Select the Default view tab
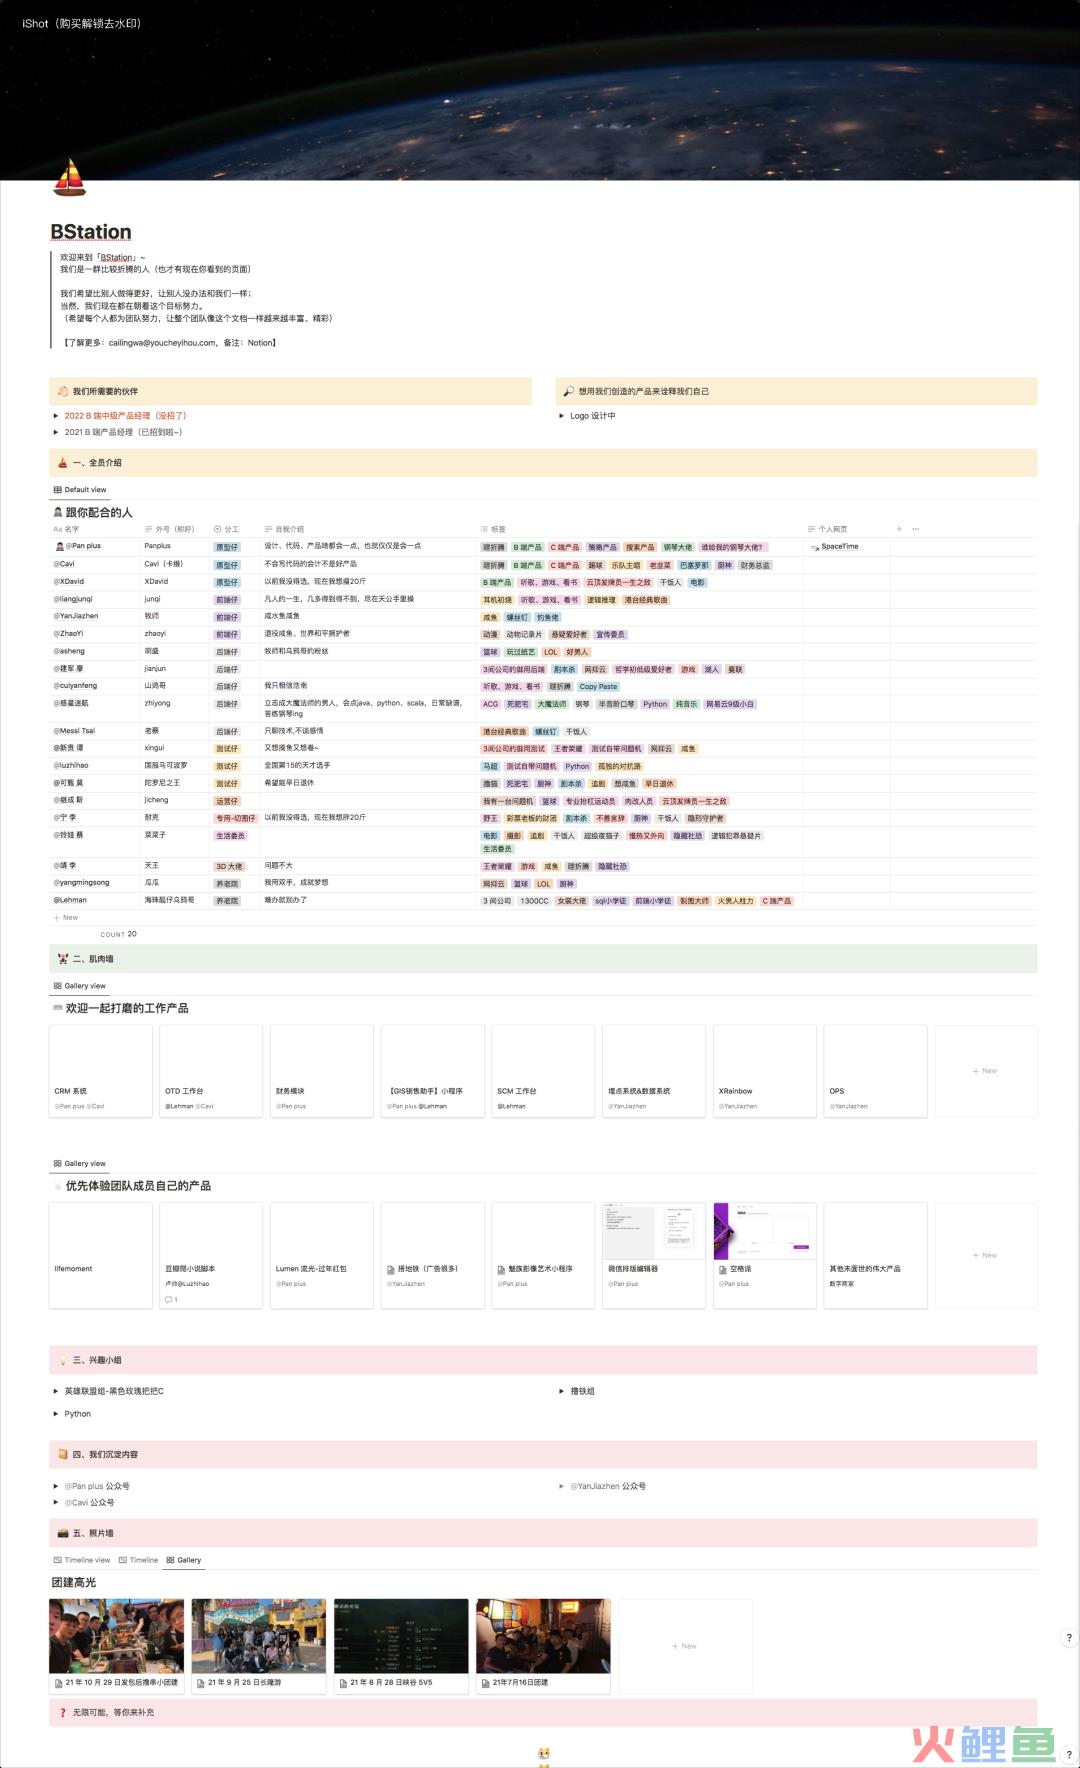Screen dimensions: 1080x1768 80,490
